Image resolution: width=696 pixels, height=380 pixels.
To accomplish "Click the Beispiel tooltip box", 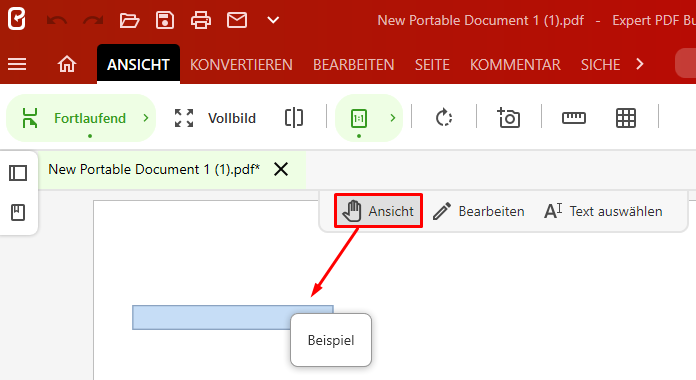I will click(x=331, y=340).
